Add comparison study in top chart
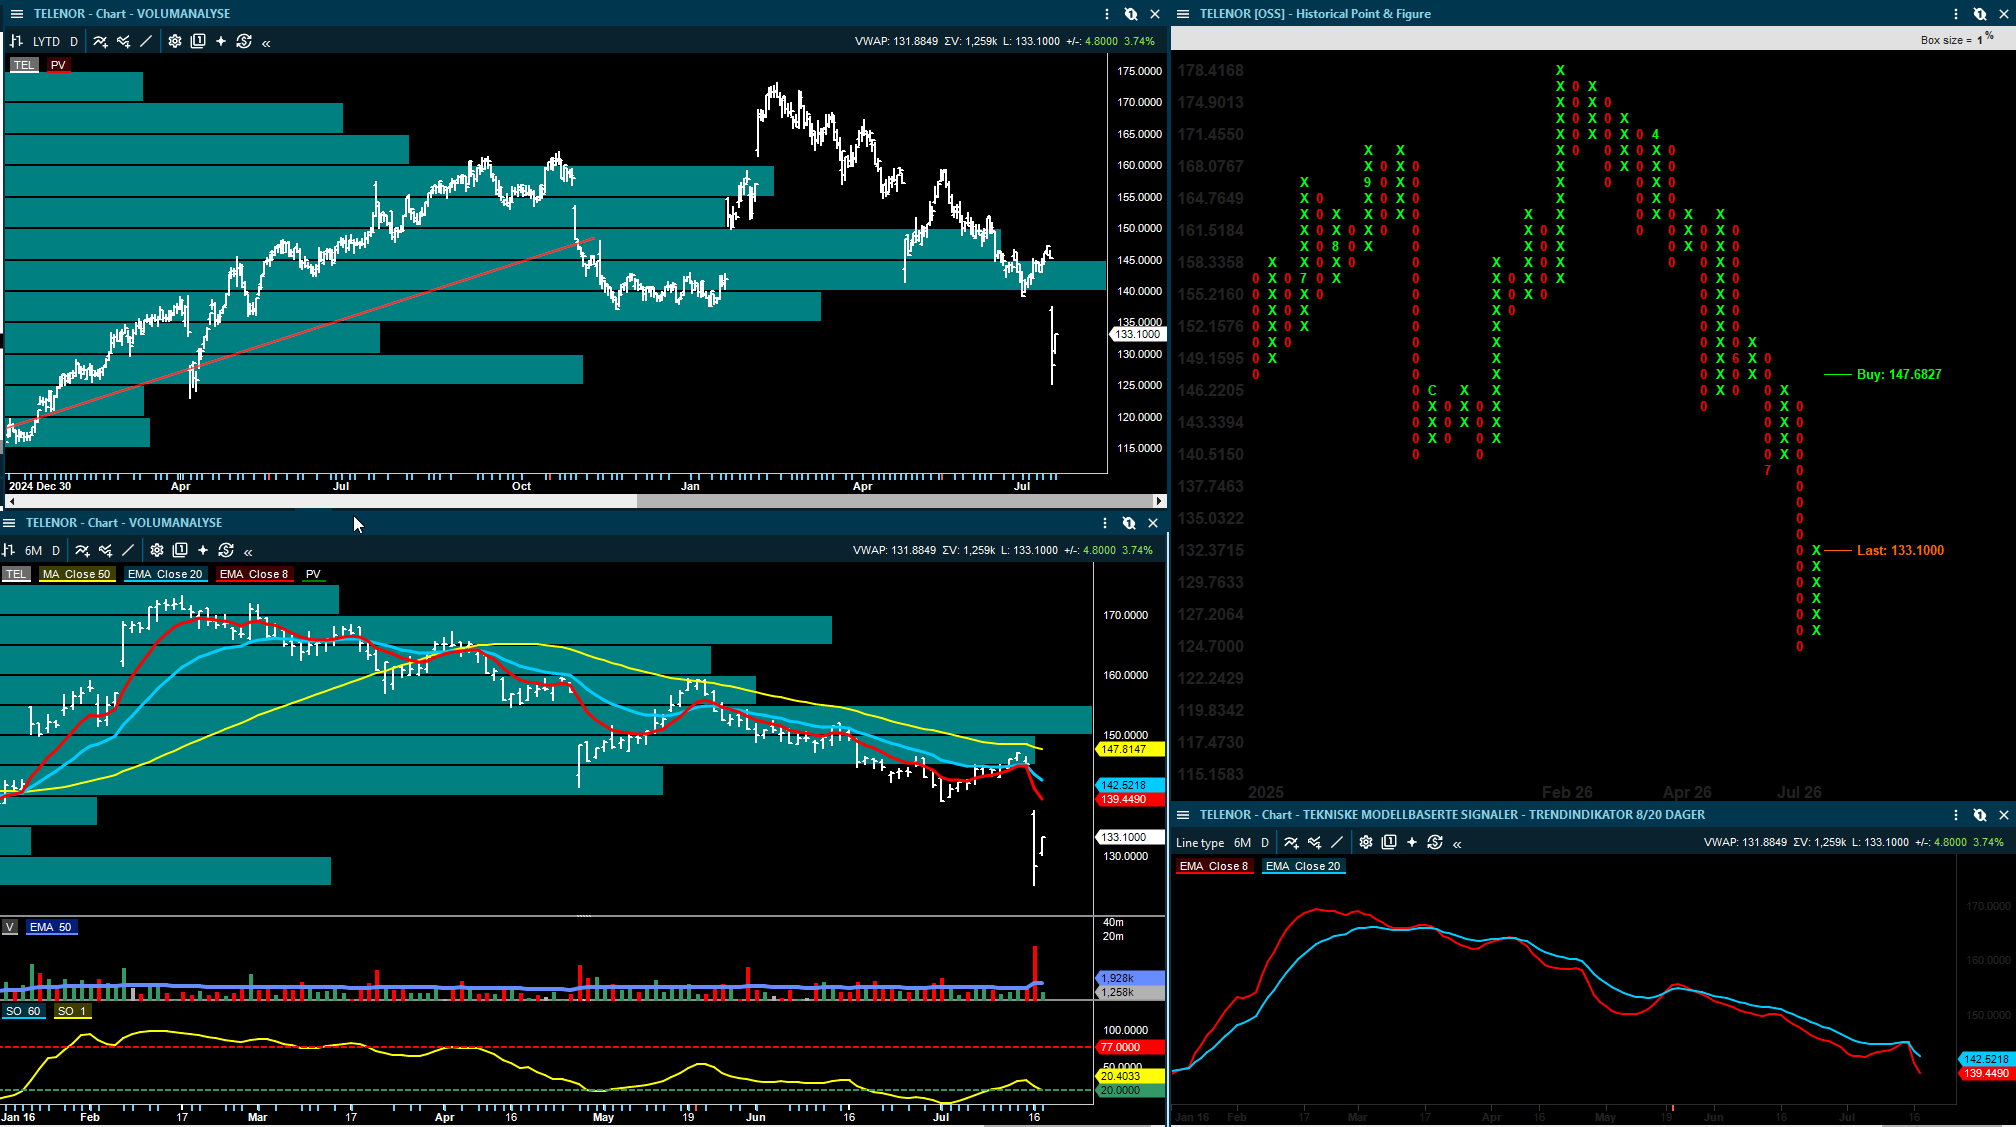 pos(123,41)
